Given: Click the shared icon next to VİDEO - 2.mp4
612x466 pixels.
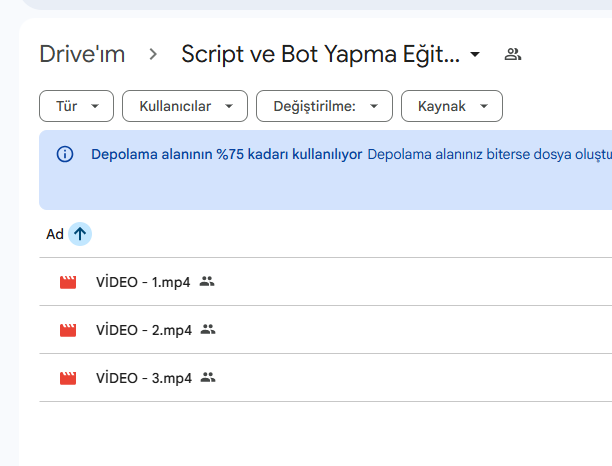Looking at the screenshot, I should (x=208, y=329).
